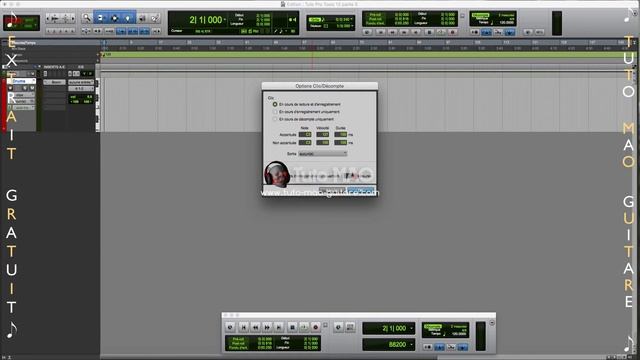This screenshot has width=640, height=360.
Task: Click the unaccented Duration field
Action: click(x=340, y=142)
